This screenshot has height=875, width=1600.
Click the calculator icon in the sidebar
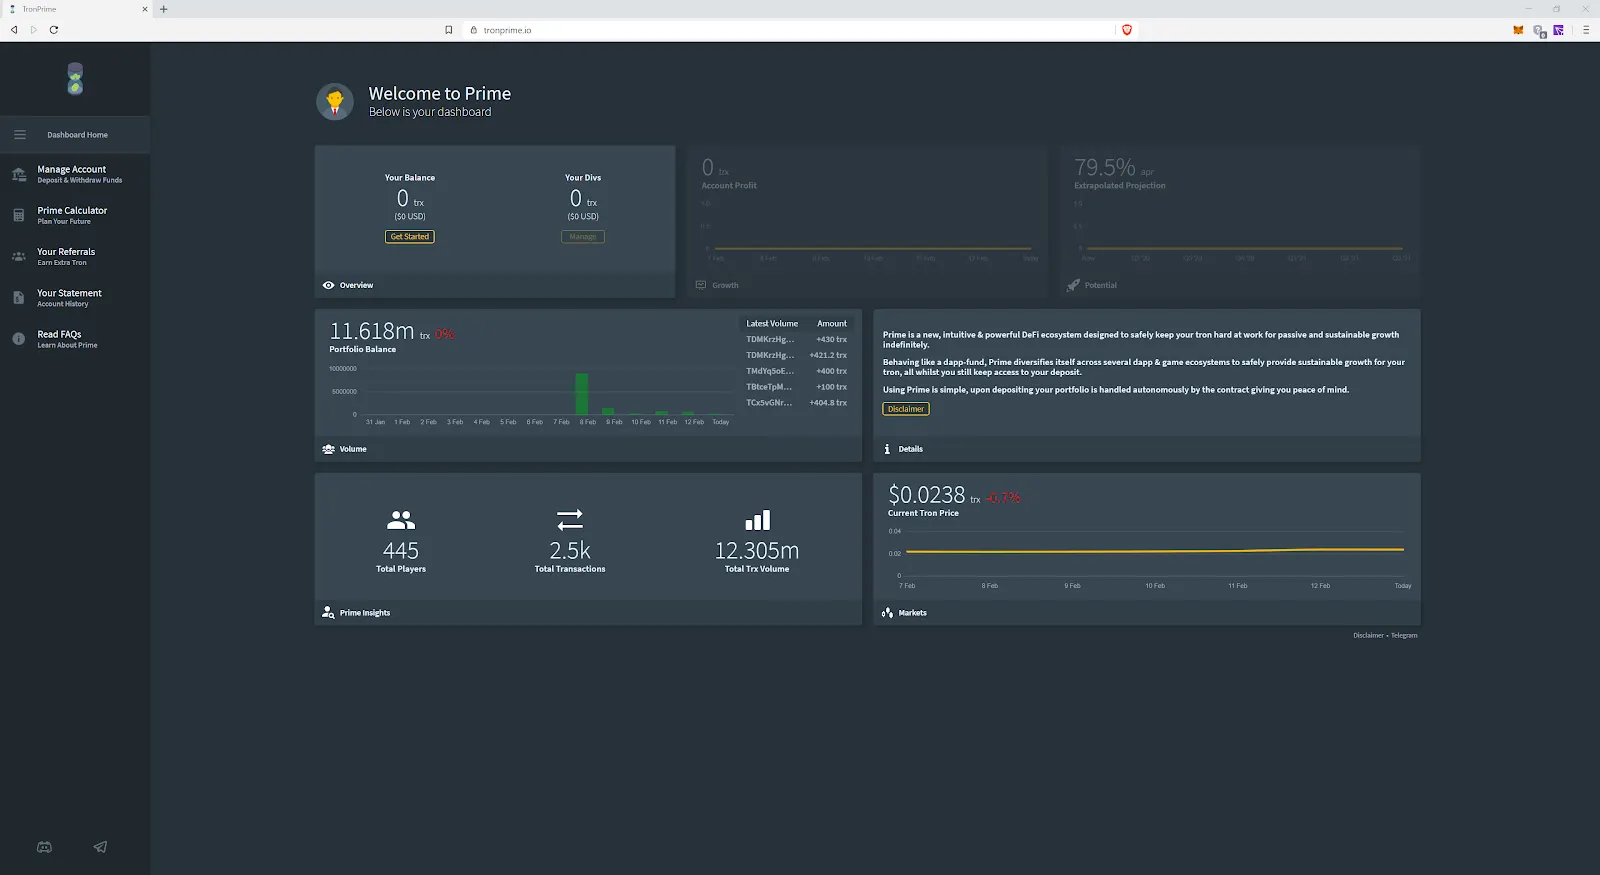click(18, 215)
